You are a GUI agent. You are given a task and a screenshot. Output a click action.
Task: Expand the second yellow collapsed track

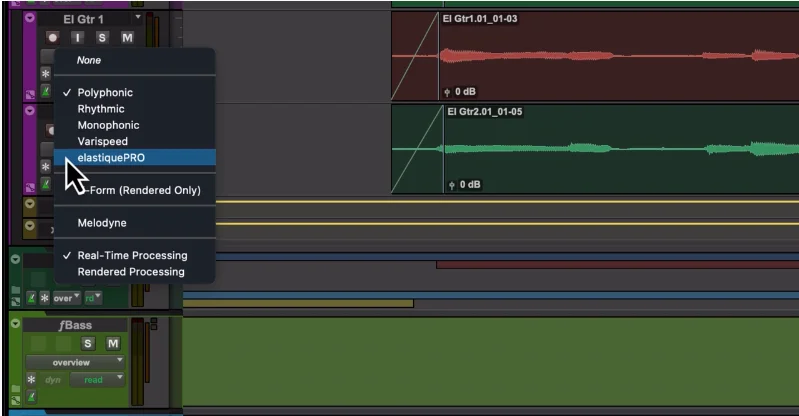(30, 225)
